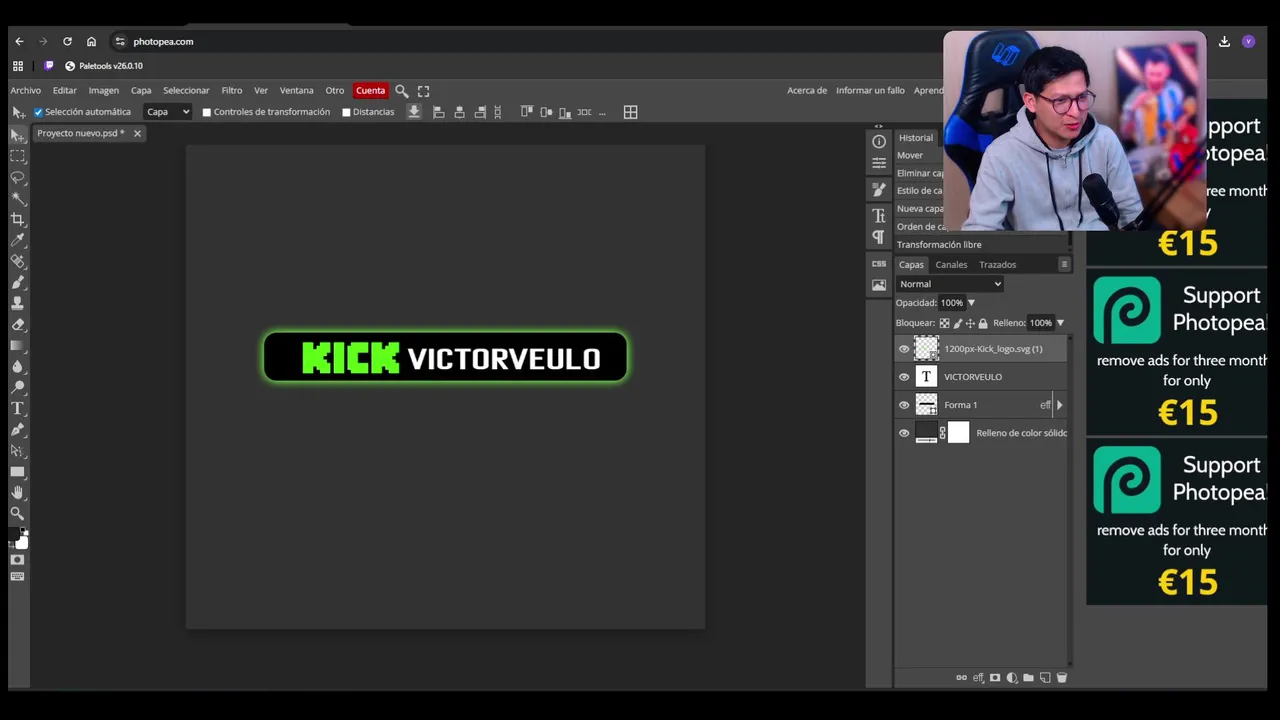Select the Rectangle shape tool
This screenshot has height=720, width=1280.
click(17, 471)
